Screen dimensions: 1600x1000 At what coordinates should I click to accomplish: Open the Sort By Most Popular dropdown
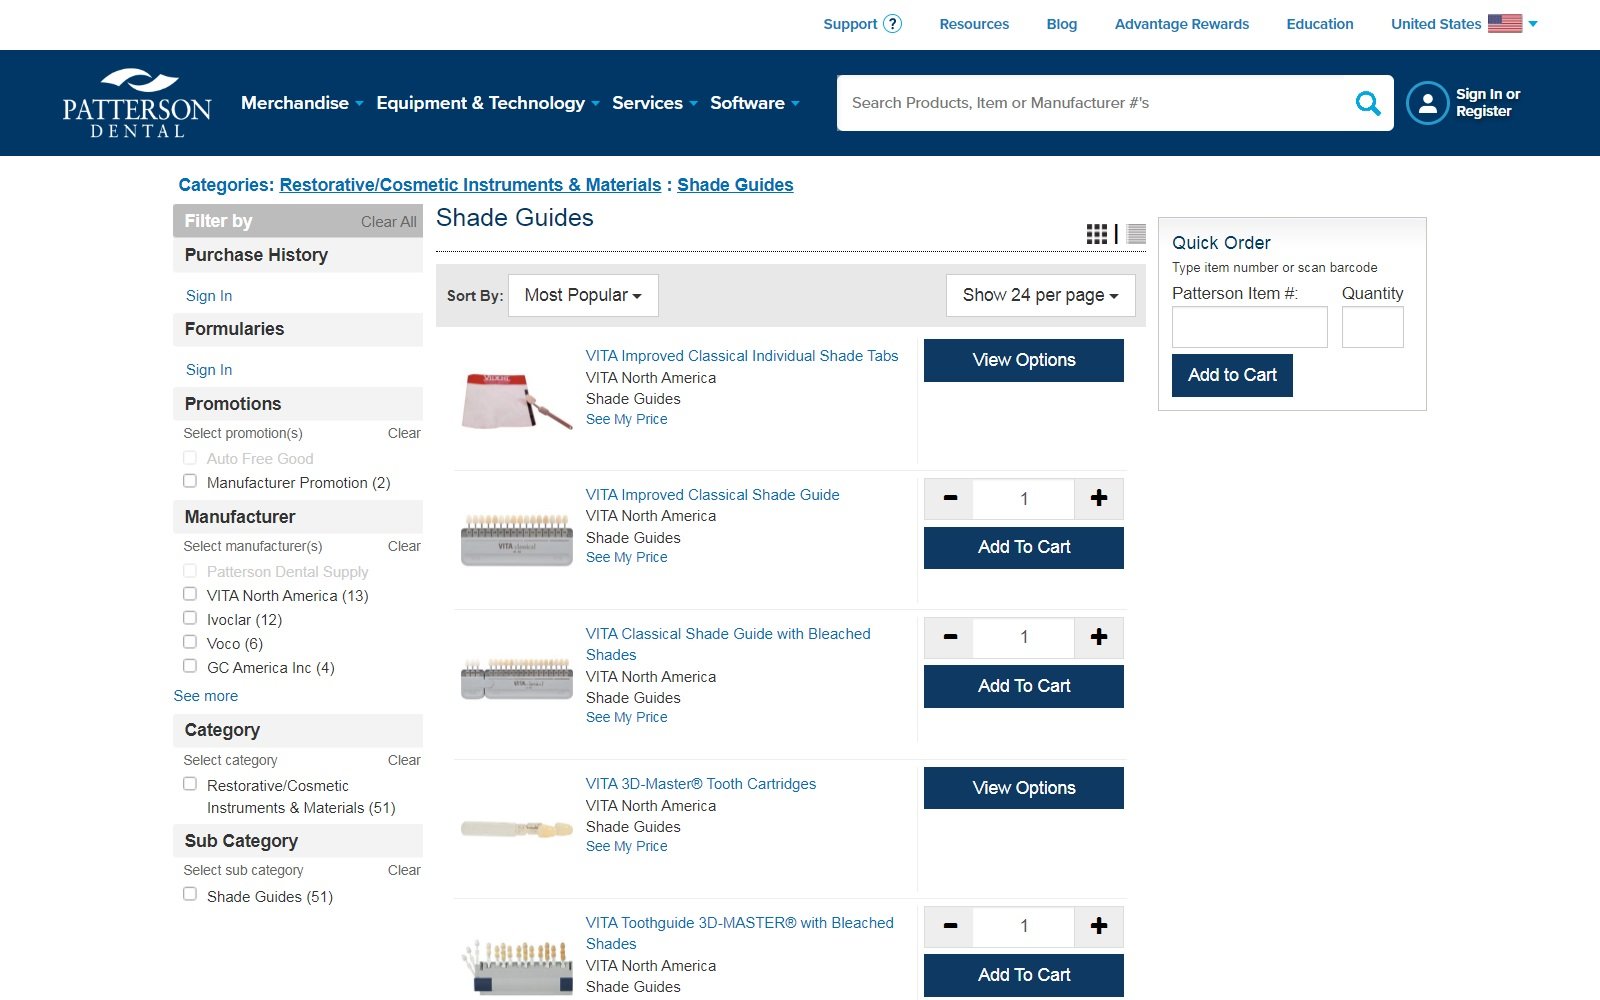[x=583, y=295]
